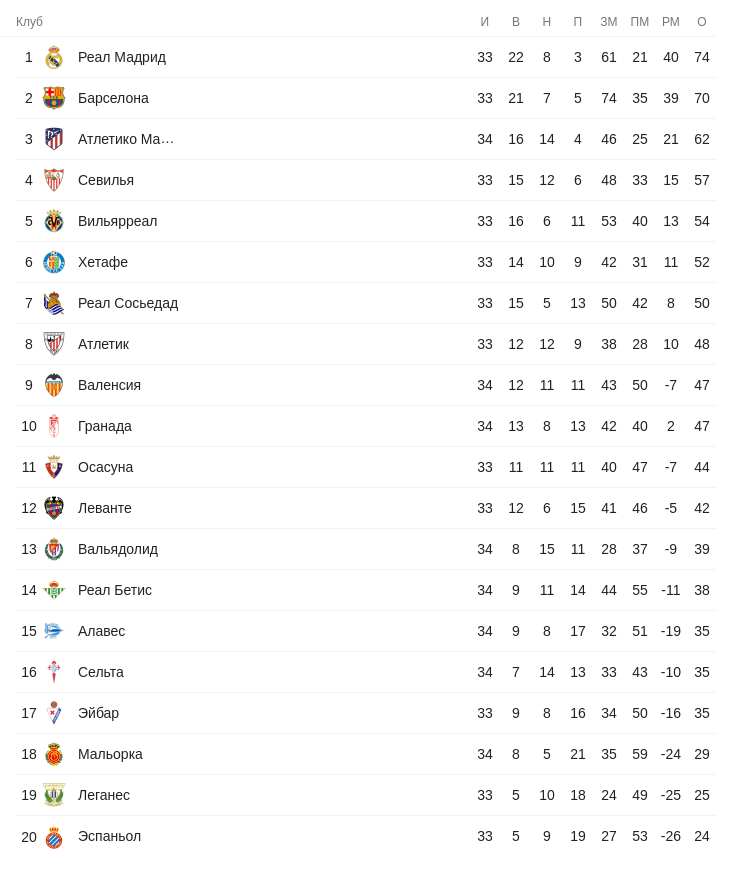
Task: Click the И games played header
Action: pos(485,22)
